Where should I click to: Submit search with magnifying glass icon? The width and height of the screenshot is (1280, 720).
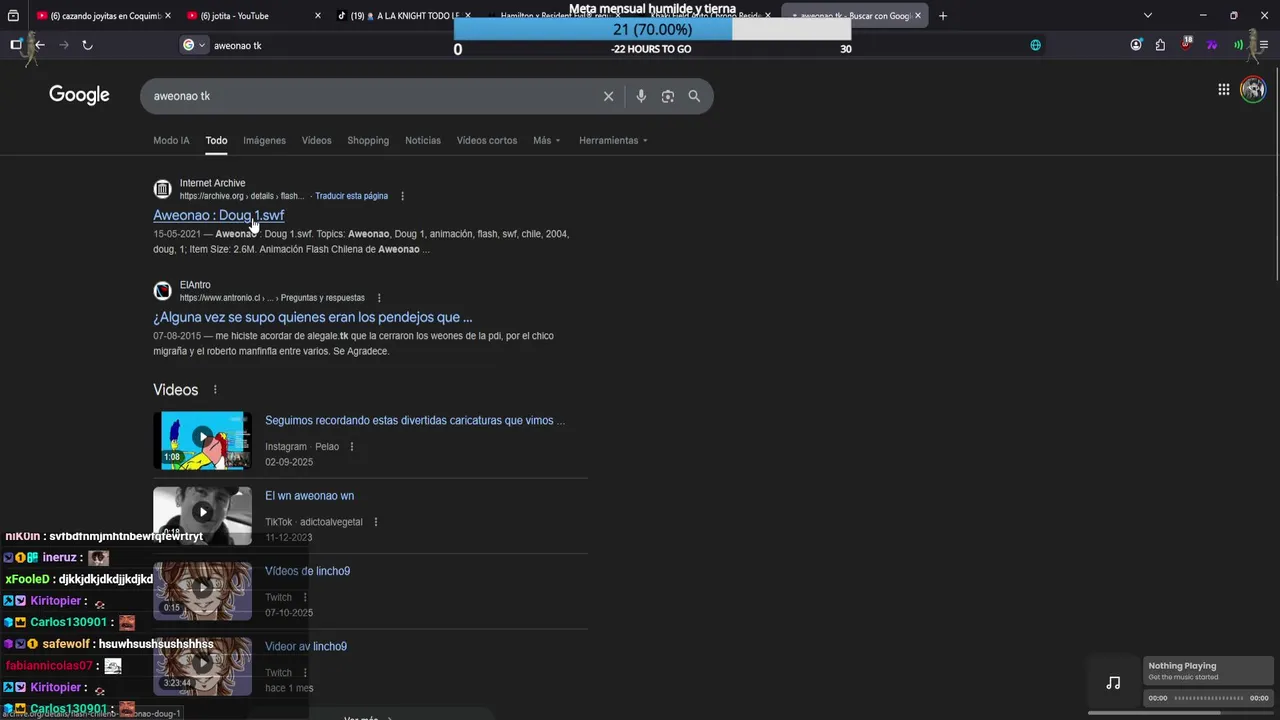point(694,96)
